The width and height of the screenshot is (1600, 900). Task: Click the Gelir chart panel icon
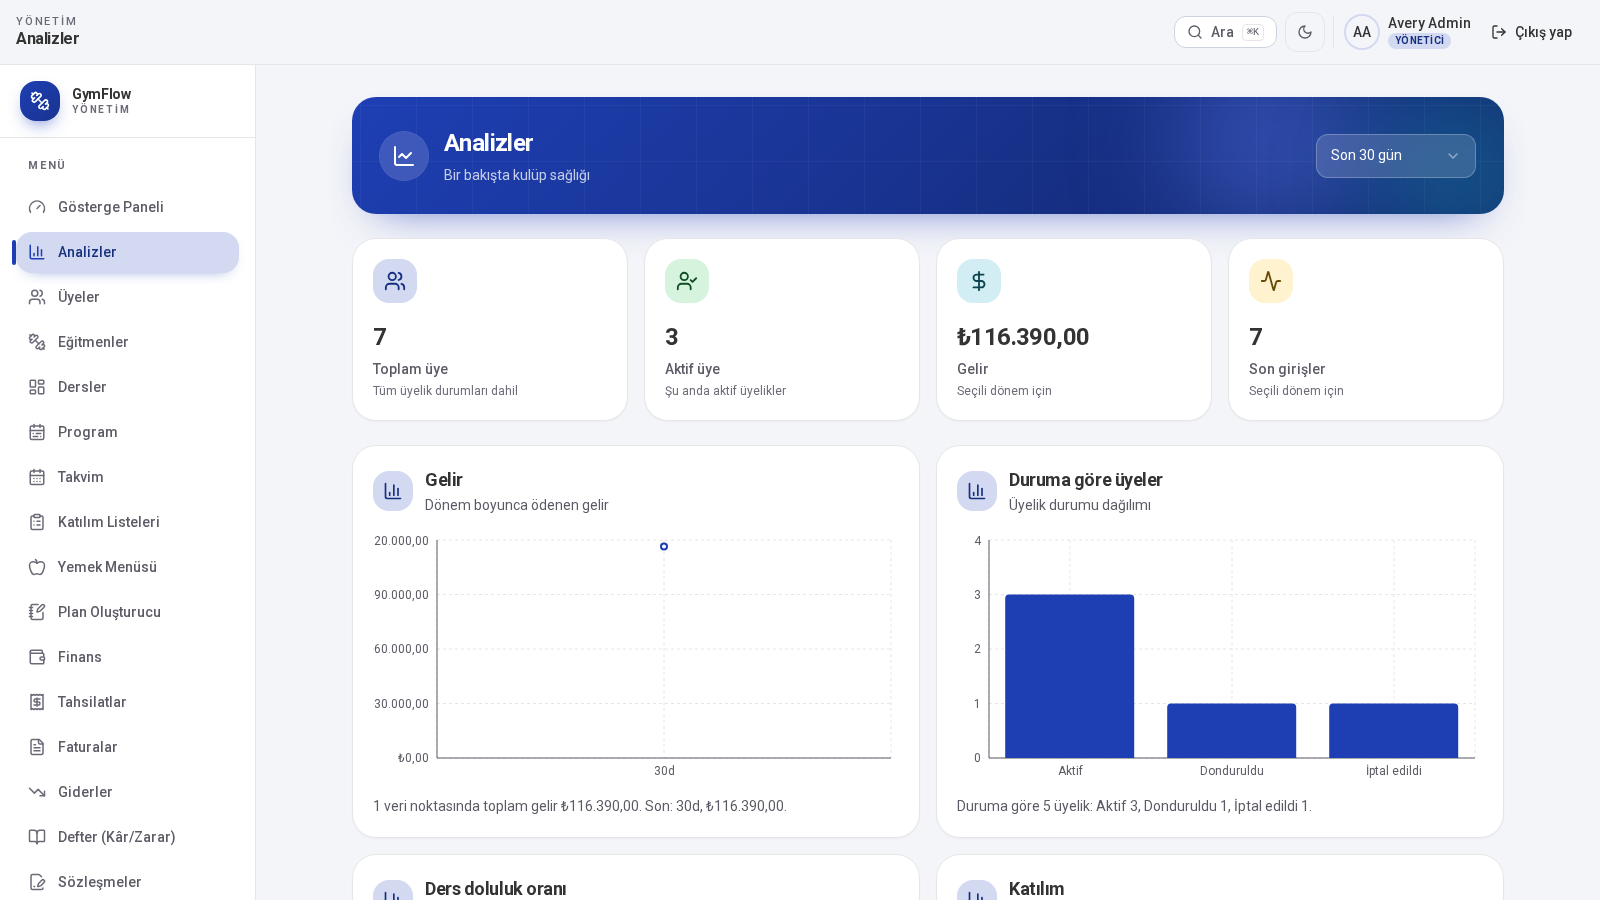[x=393, y=491]
